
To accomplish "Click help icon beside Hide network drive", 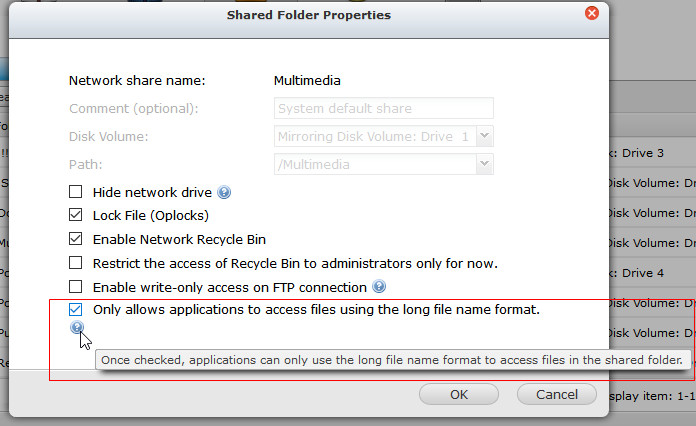I will click(224, 192).
